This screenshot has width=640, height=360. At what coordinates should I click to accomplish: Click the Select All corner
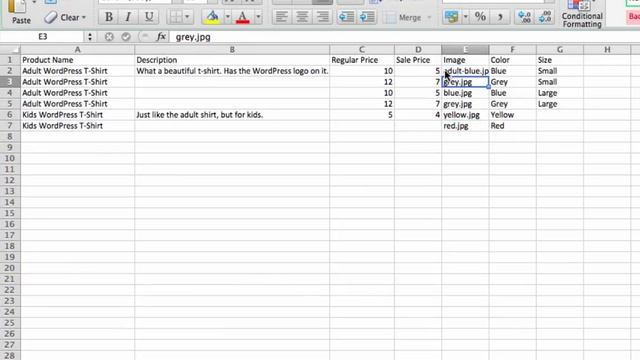pos(10,49)
